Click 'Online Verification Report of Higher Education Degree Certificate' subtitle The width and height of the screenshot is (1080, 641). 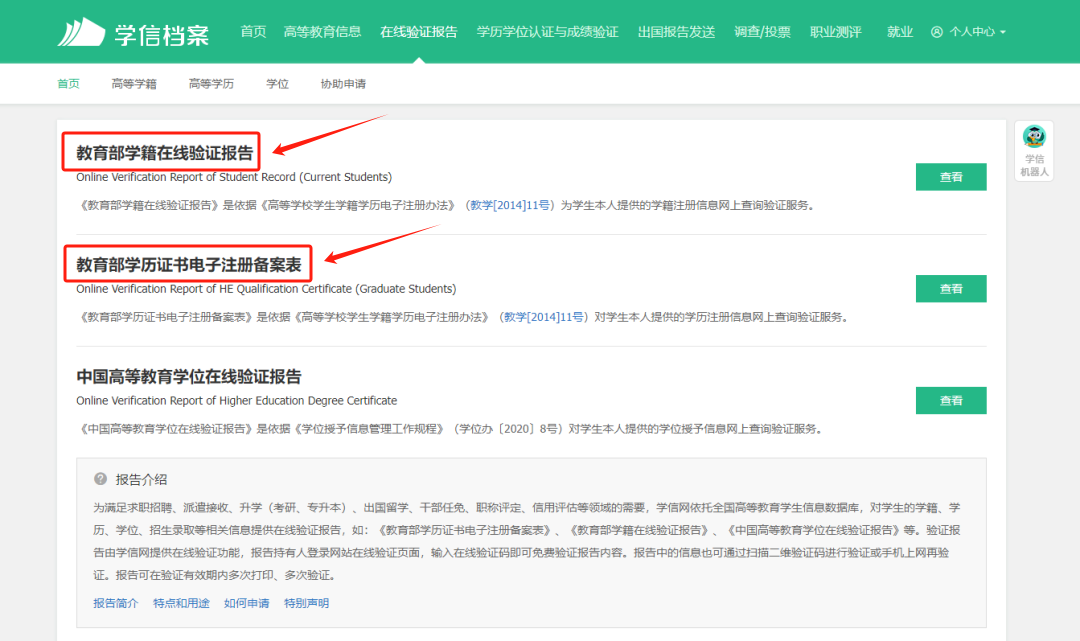point(236,401)
